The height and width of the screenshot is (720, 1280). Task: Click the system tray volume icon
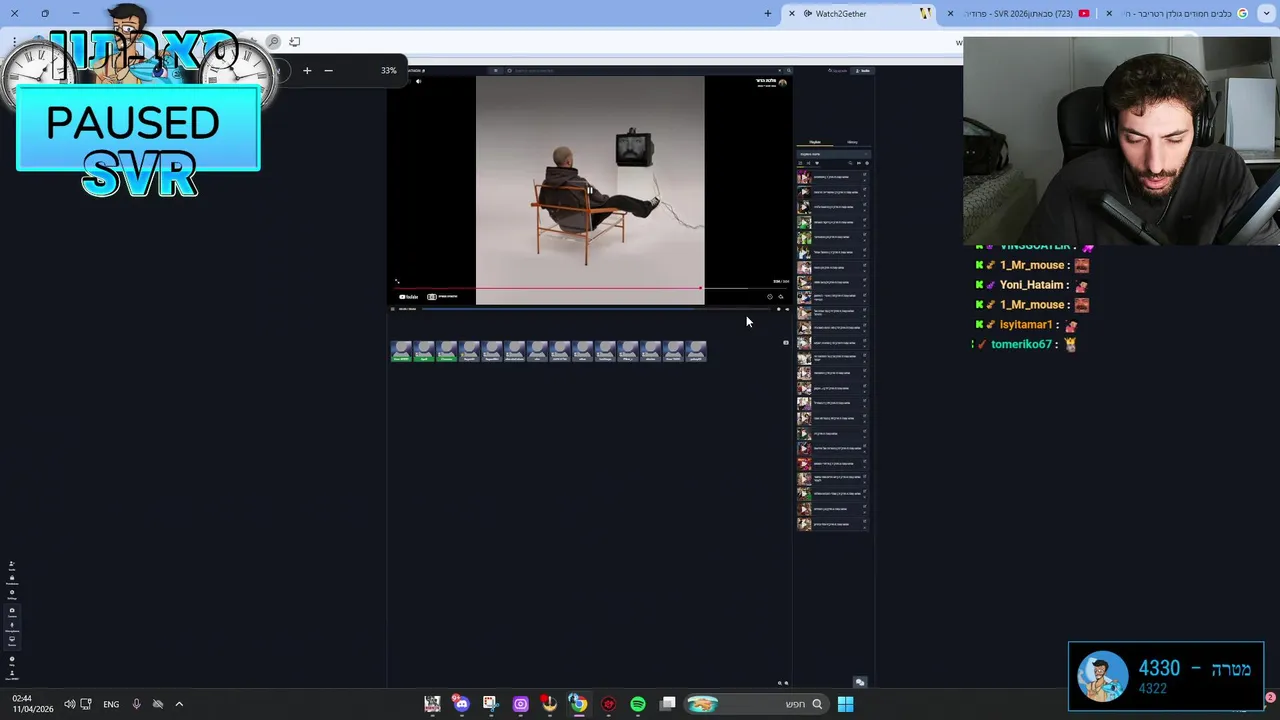pyautogui.click(x=70, y=704)
